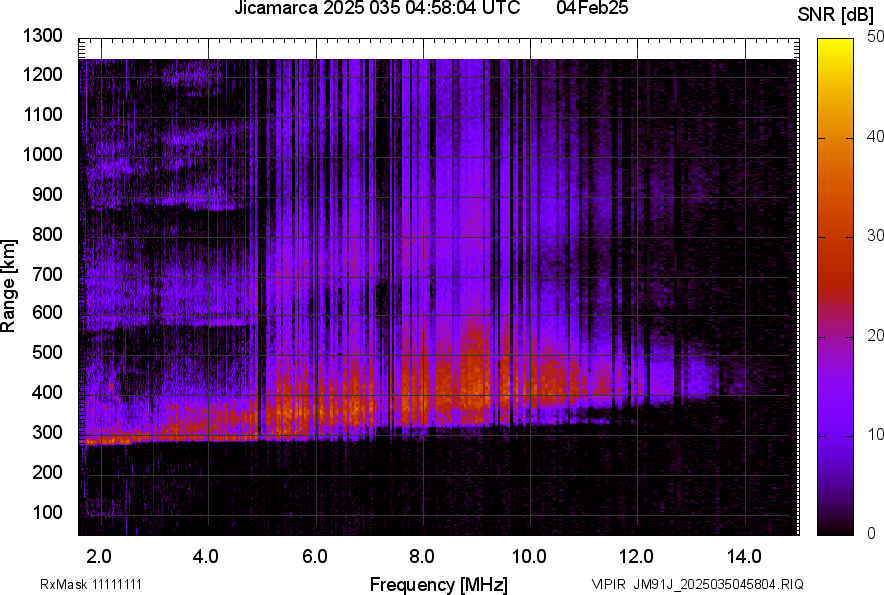The height and width of the screenshot is (595, 884).
Task: Click the Jicamarca timestamp title text
Action: tap(376, 9)
